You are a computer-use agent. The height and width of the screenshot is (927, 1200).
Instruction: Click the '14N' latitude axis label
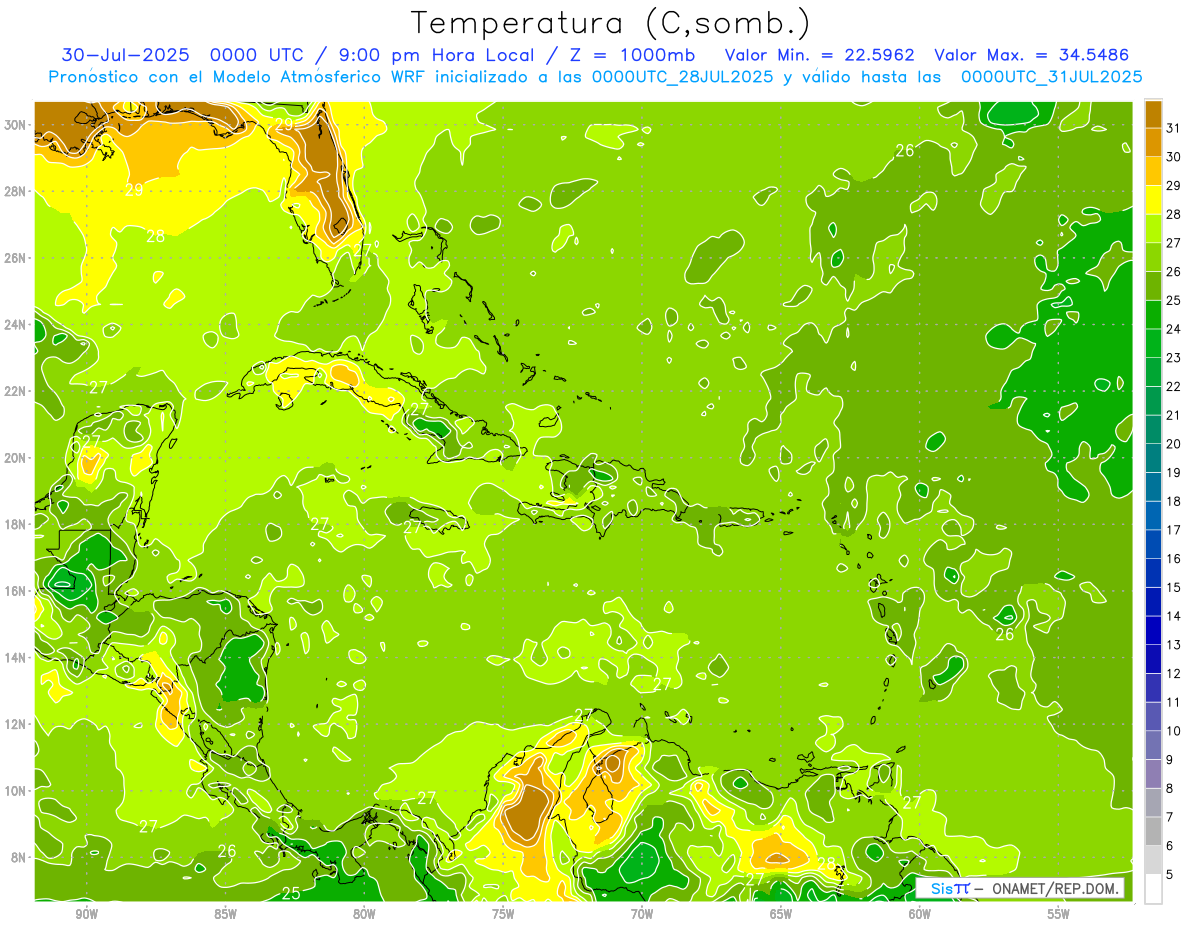(x=17, y=657)
